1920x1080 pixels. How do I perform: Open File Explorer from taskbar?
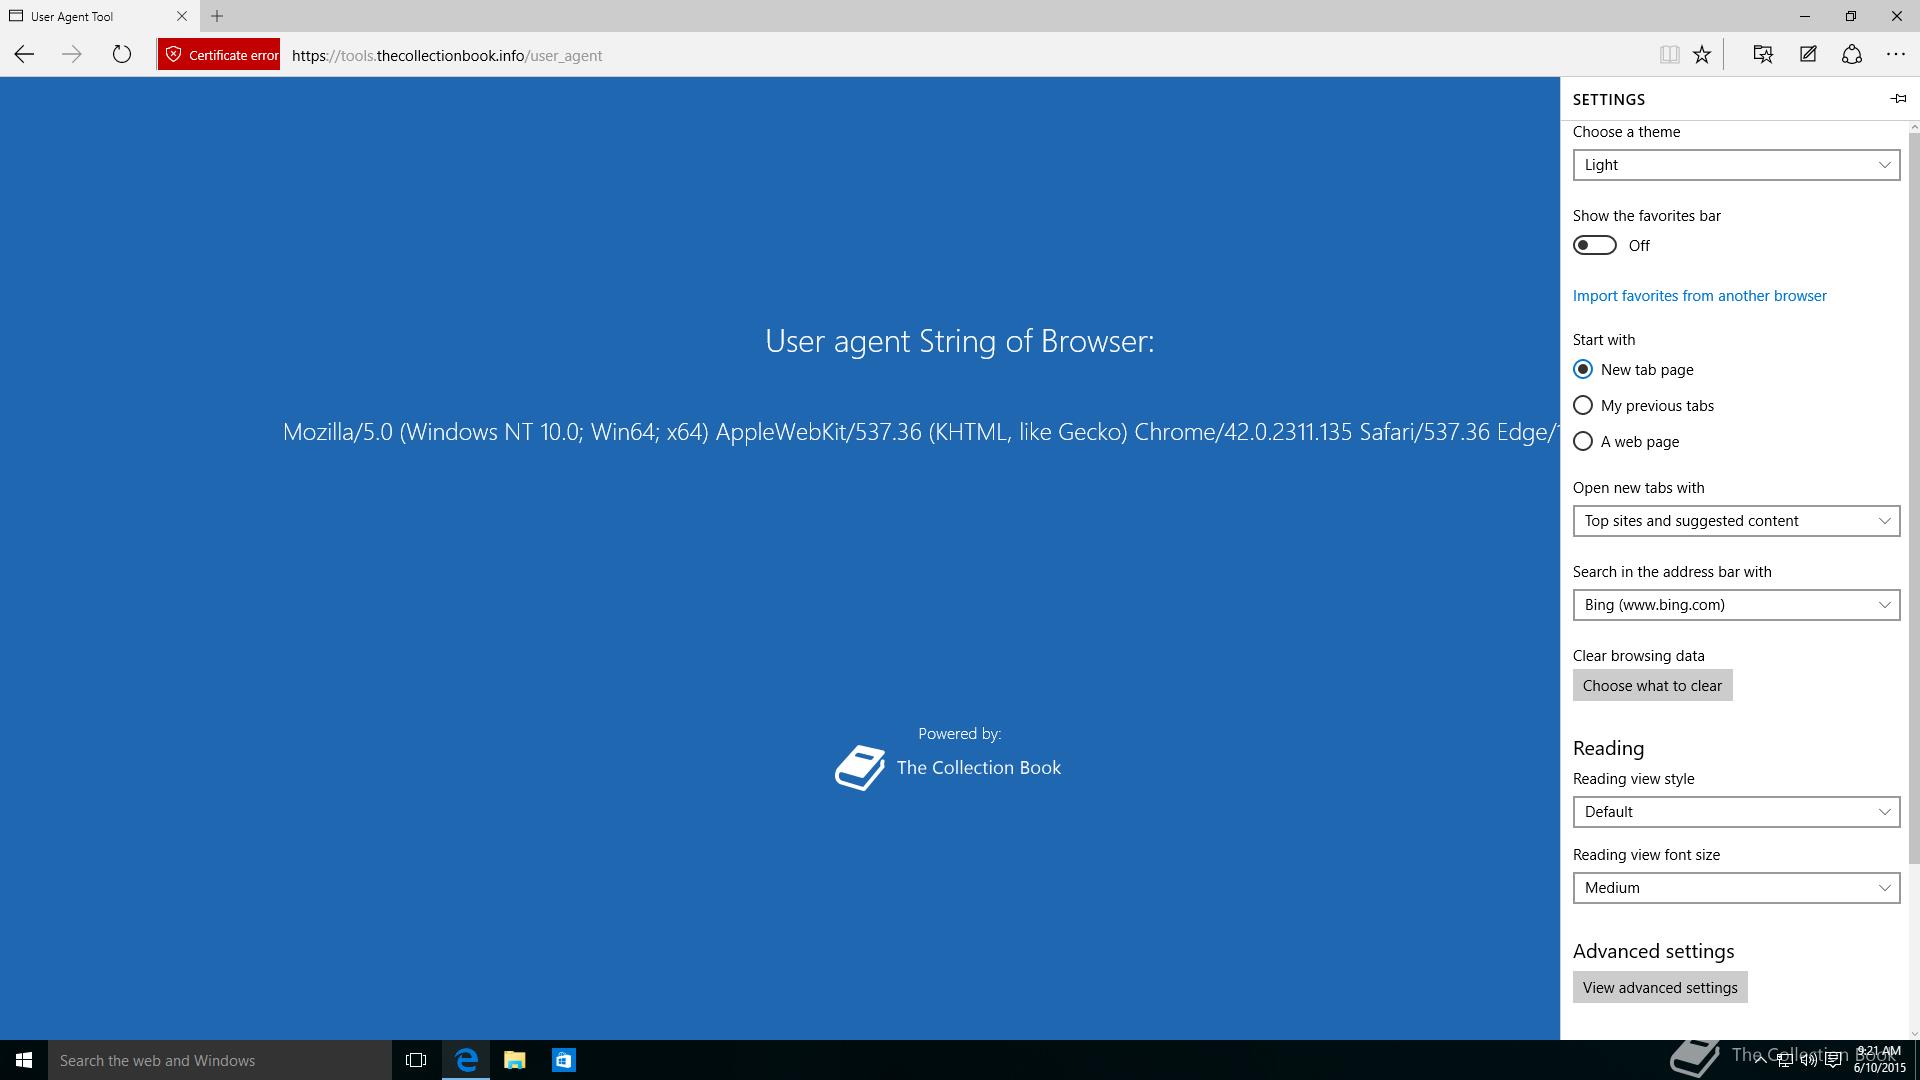515,1060
